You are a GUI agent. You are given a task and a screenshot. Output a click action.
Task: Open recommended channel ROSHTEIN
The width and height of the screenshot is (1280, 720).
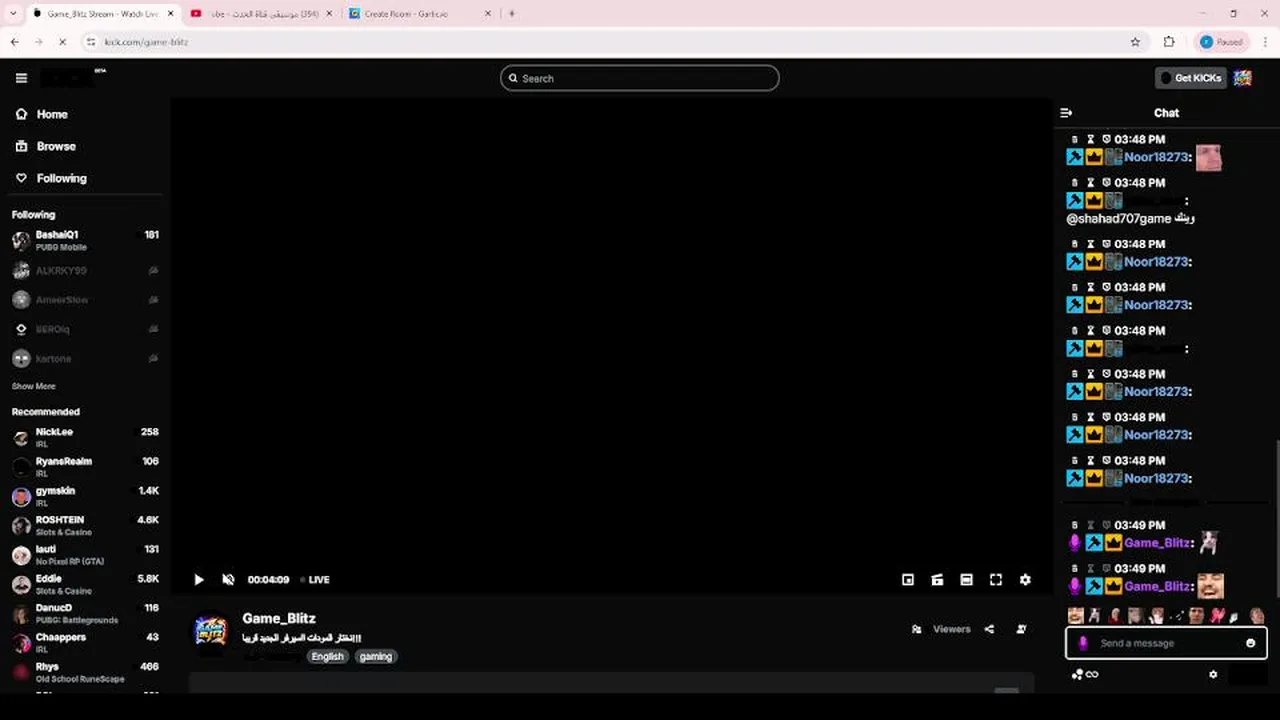click(85, 525)
